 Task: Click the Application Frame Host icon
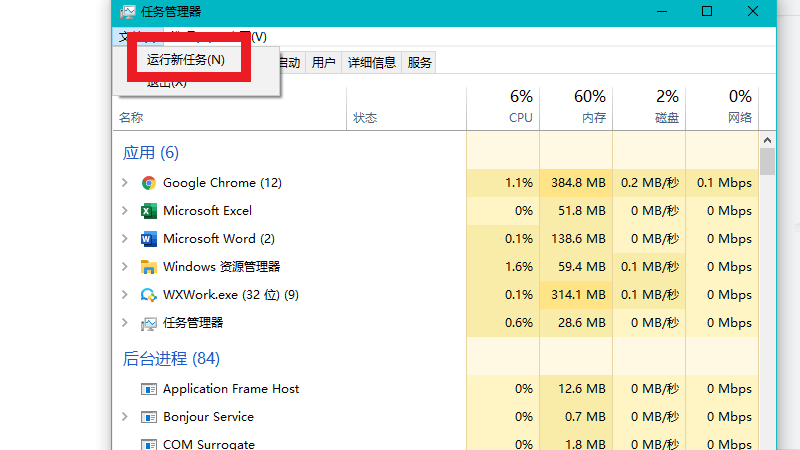coord(149,389)
